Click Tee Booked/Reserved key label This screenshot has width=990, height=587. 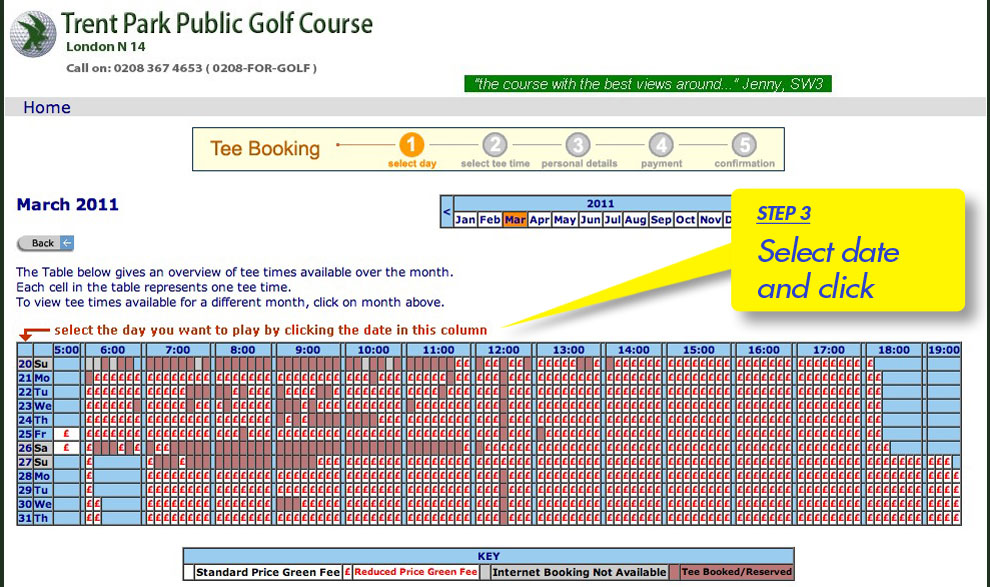tap(736, 572)
